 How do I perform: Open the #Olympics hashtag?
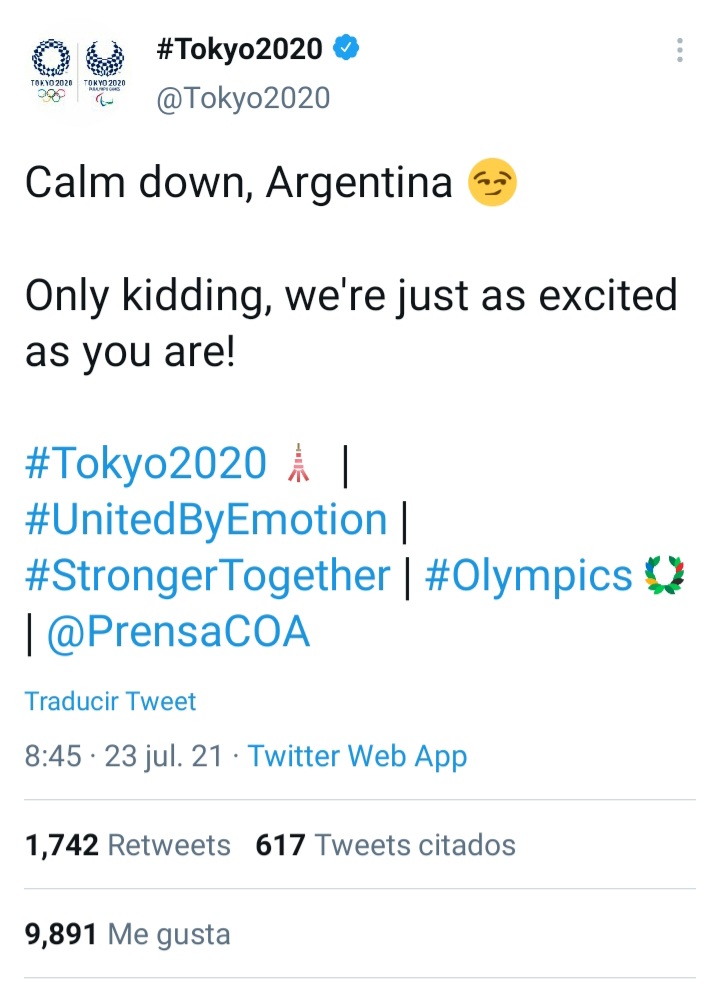click(x=529, y=577)
